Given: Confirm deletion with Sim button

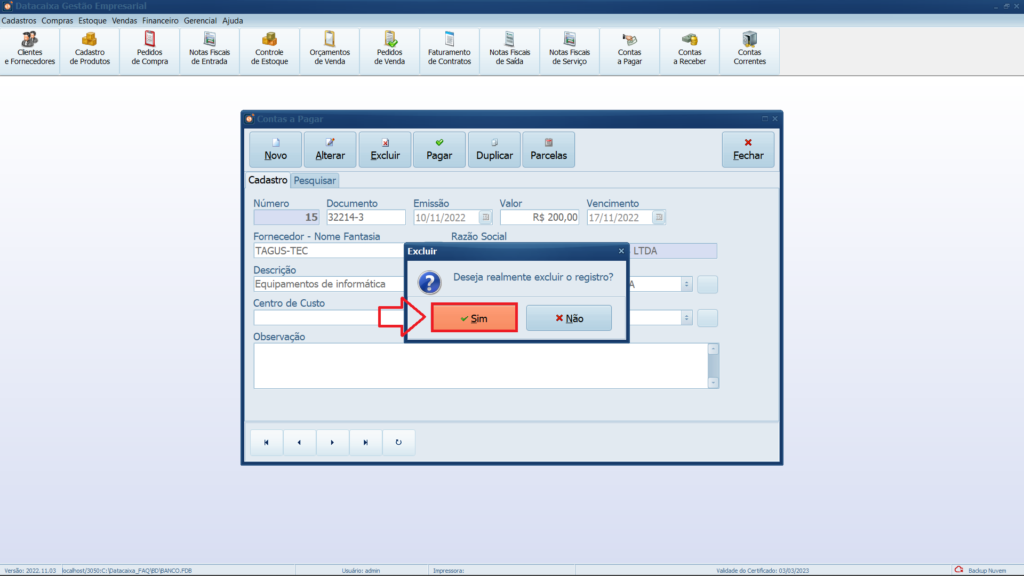Looking at the screenshot, I should [474, 318].
